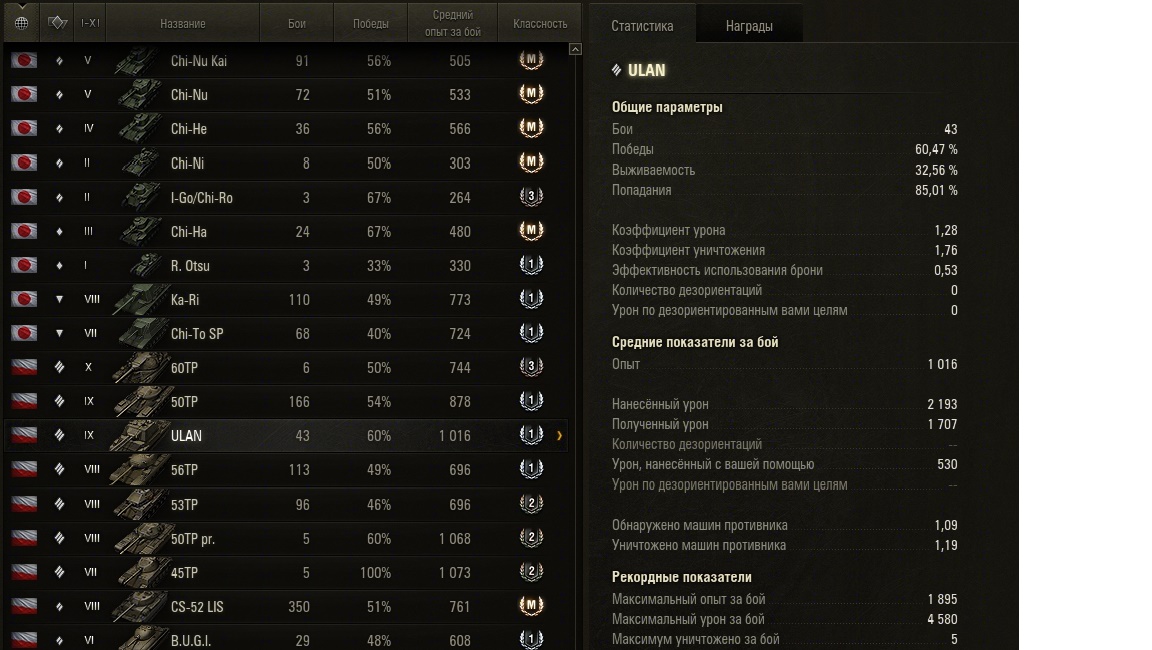Select the Chi-To SP row
The image size is (1152, 650).
287,333
